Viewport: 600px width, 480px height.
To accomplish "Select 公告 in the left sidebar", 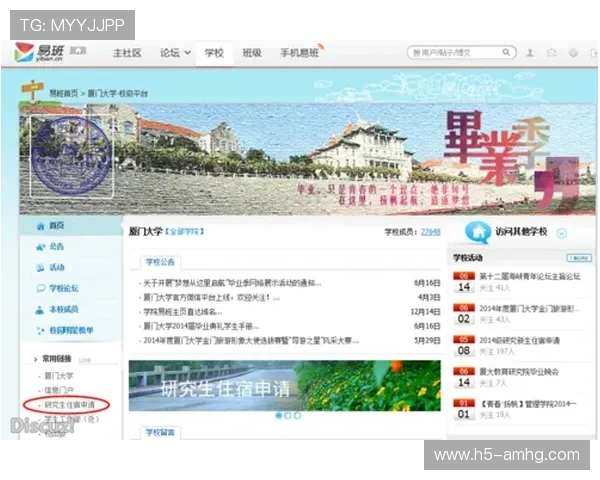I will [x=57, y=247].
